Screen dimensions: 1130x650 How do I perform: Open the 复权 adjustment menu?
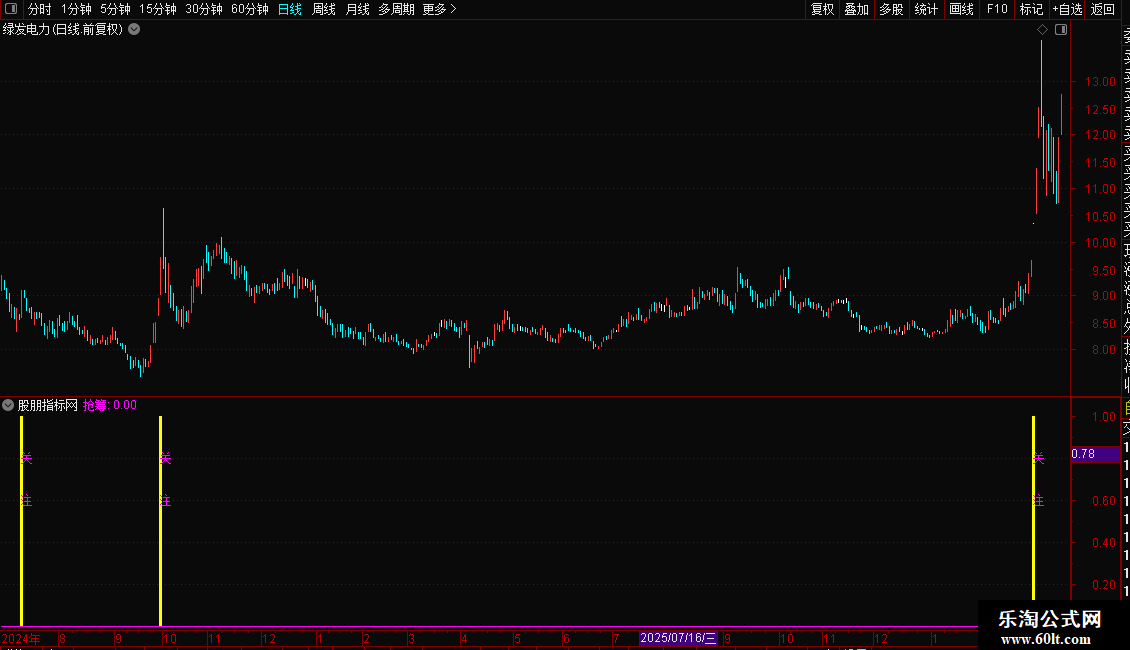[822, 9]
